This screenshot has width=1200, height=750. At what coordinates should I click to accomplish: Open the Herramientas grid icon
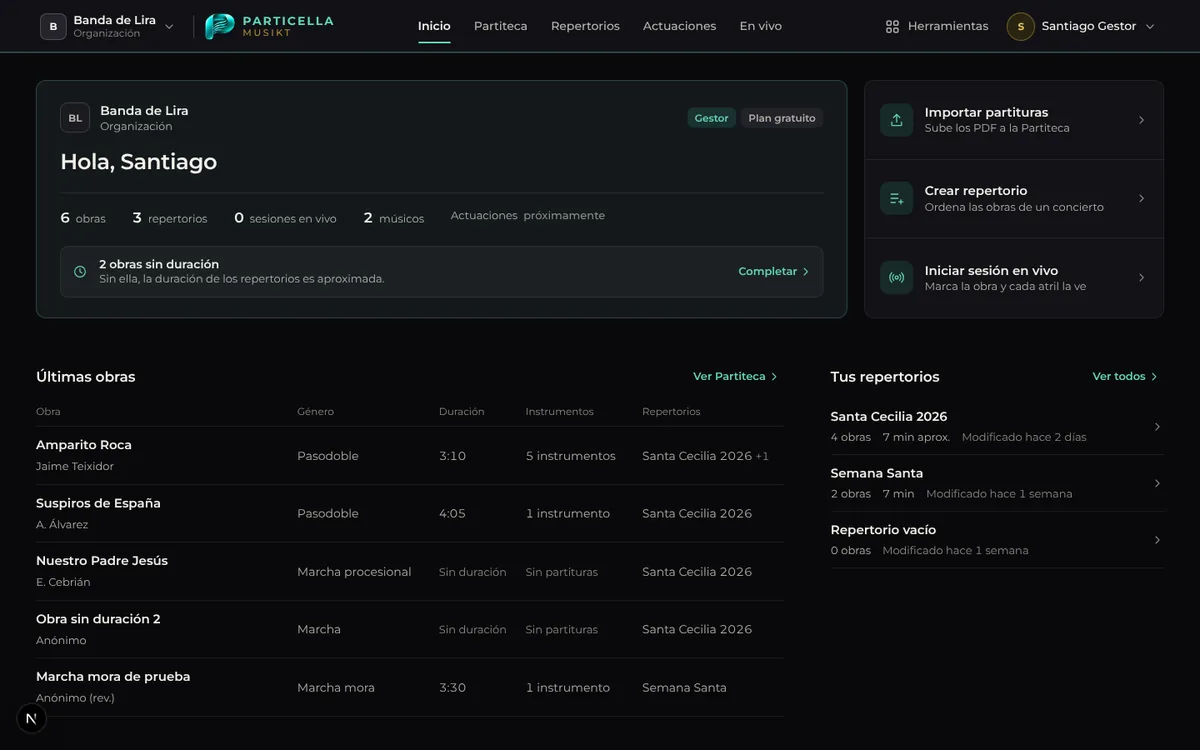892,27
